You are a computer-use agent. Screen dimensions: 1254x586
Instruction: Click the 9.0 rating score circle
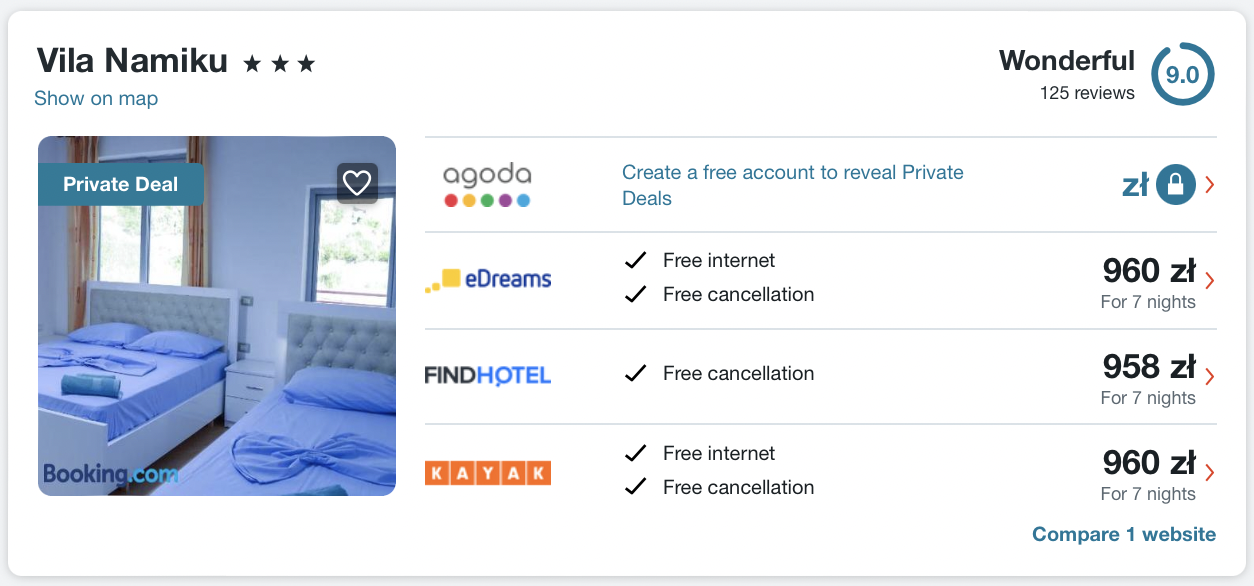[1182, 74]
